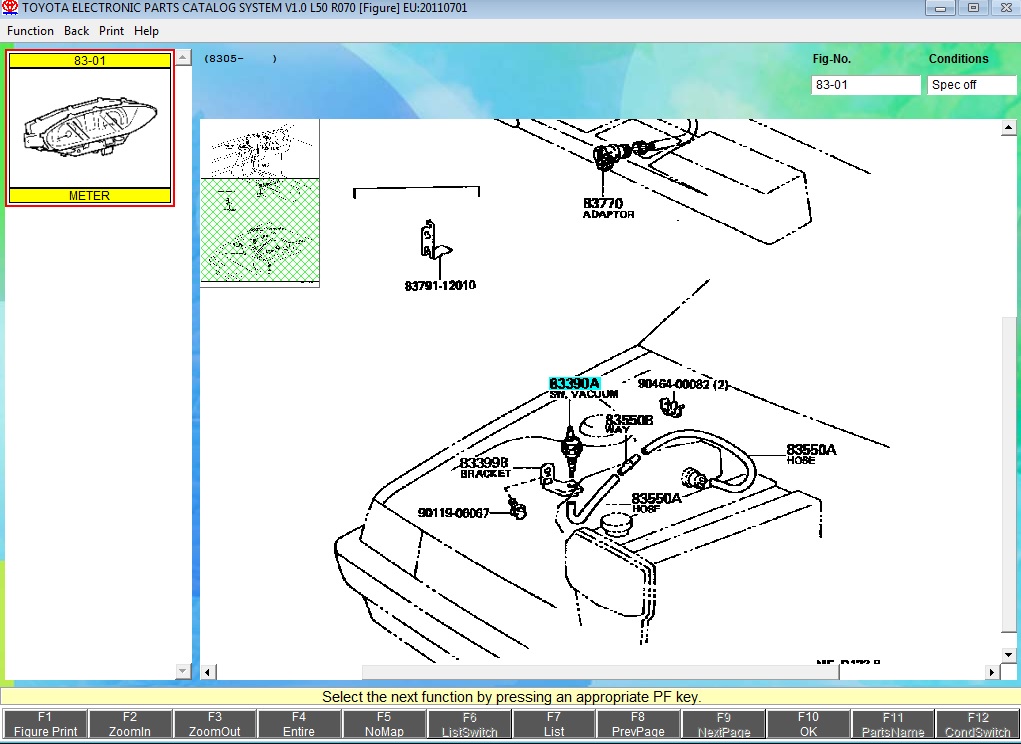1021x744 pixels.
Task: Select the 83-01 METER figure thumbnail
Action: (89, 128)
